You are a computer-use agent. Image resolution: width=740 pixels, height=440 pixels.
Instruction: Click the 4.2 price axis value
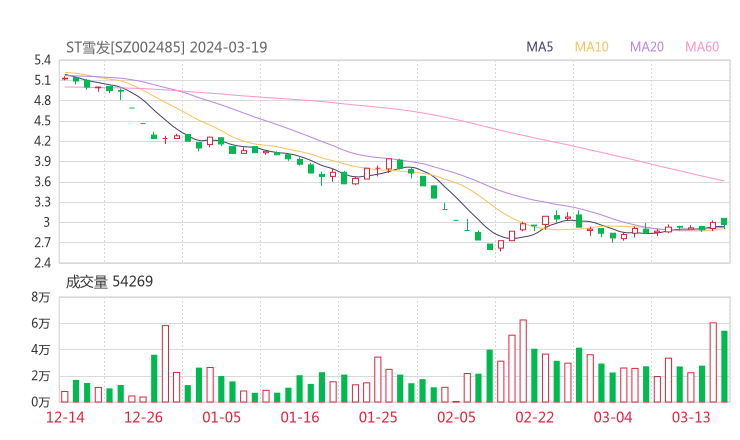pyautogui.click(x=42, y=141)
